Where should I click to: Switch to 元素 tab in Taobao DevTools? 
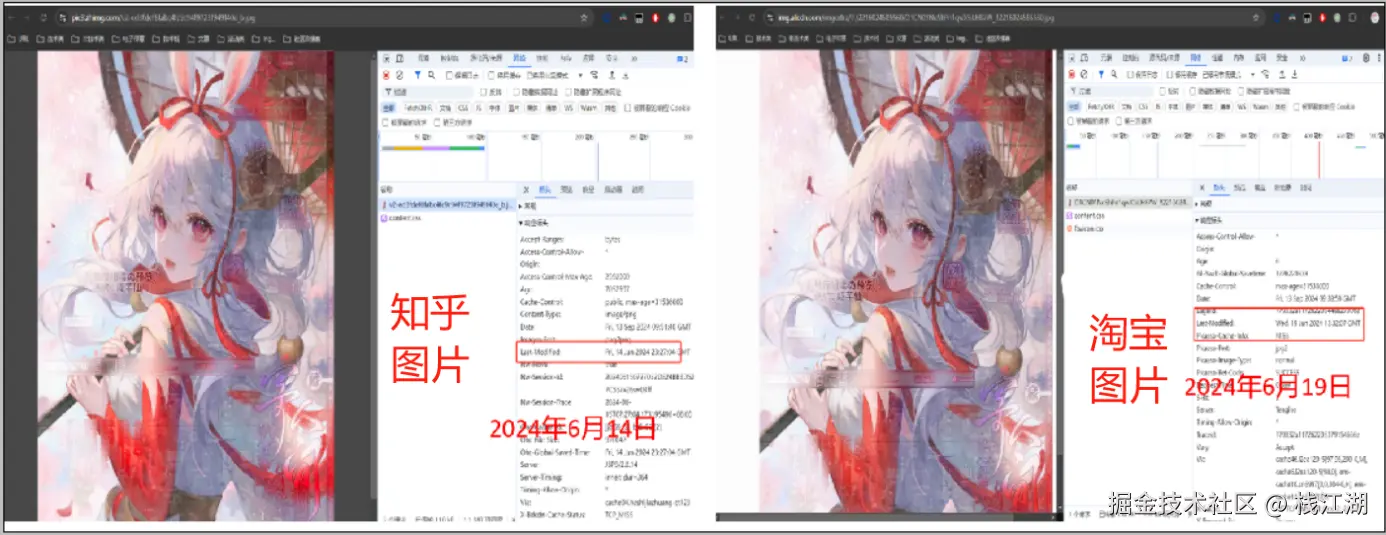[1106, 58]
